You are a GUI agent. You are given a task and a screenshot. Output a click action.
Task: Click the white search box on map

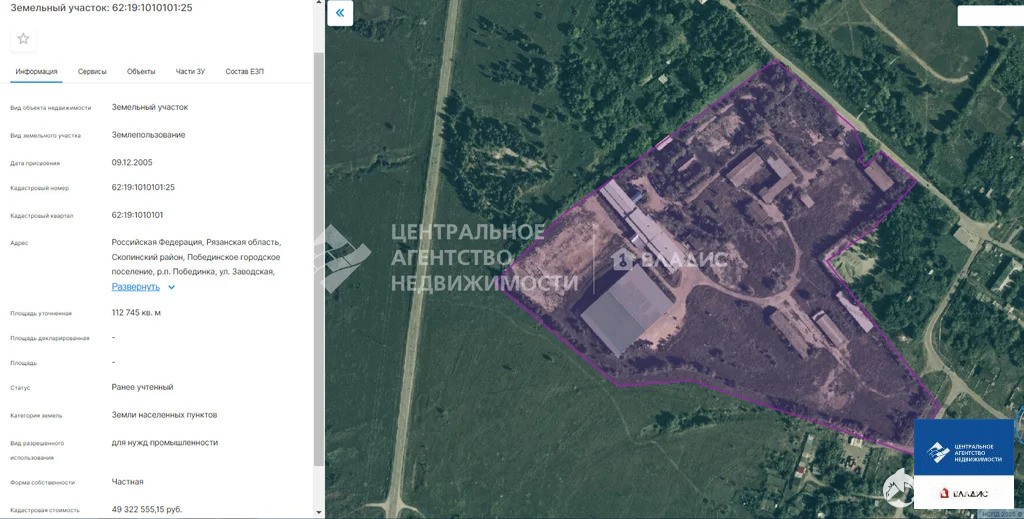coord(989,16)
